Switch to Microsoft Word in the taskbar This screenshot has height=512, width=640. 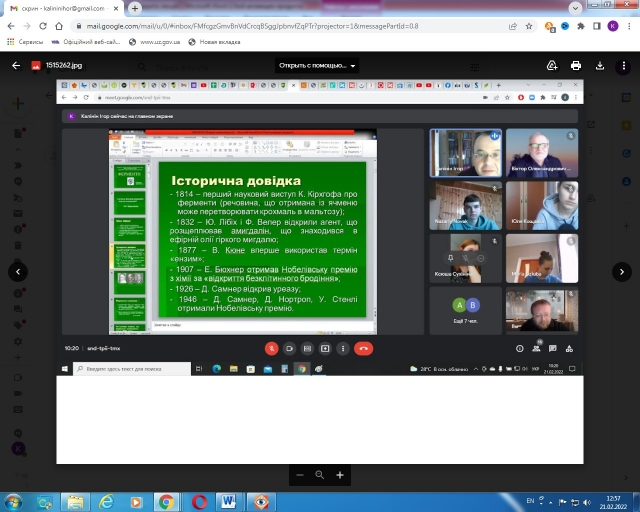tap(229, 502)
